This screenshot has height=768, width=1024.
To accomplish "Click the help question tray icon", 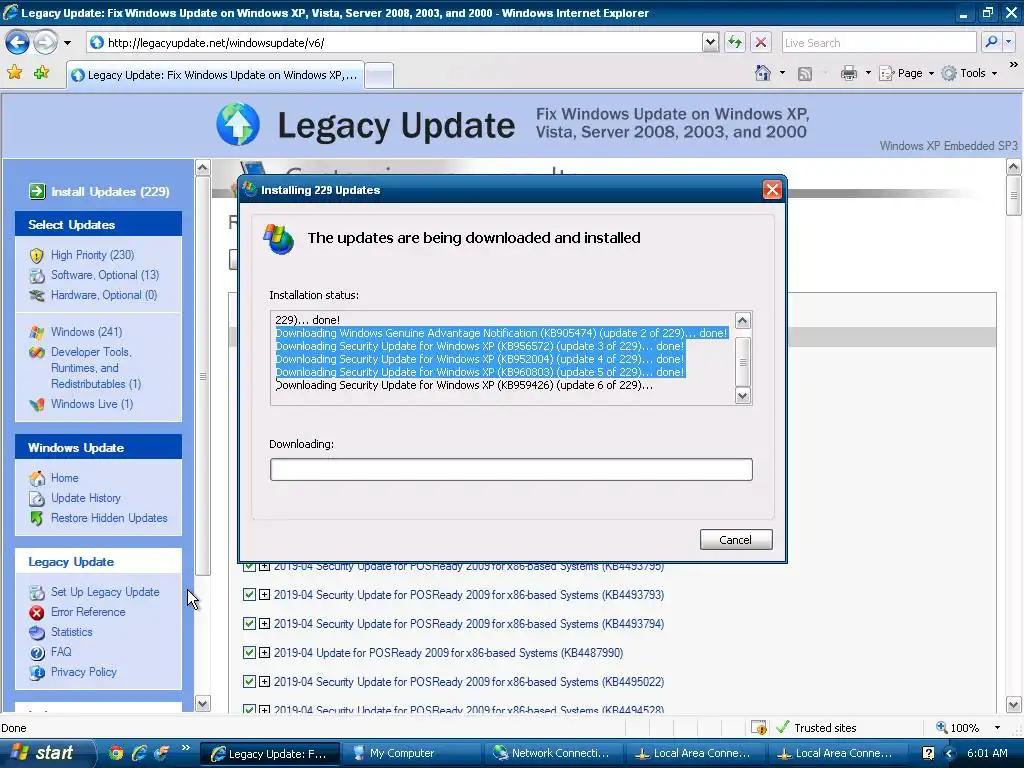I will pyautogui.click(x=927, y=753).
